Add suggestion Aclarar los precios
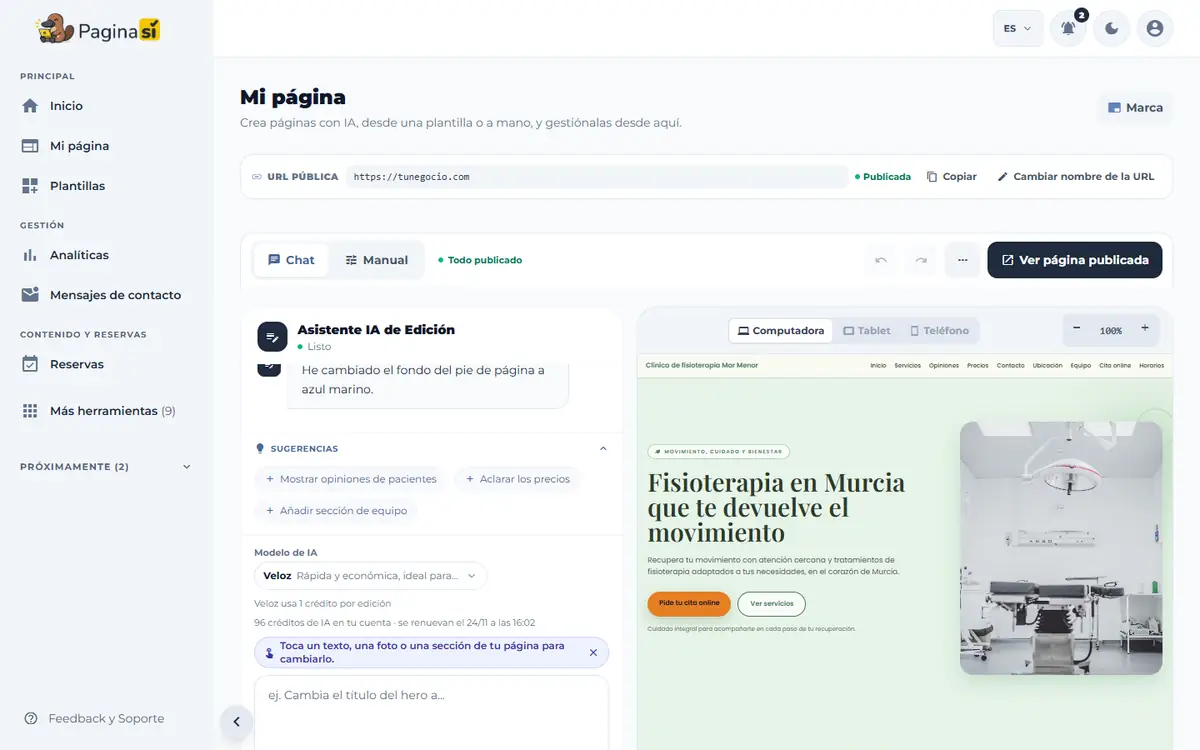 coord(517,479)
